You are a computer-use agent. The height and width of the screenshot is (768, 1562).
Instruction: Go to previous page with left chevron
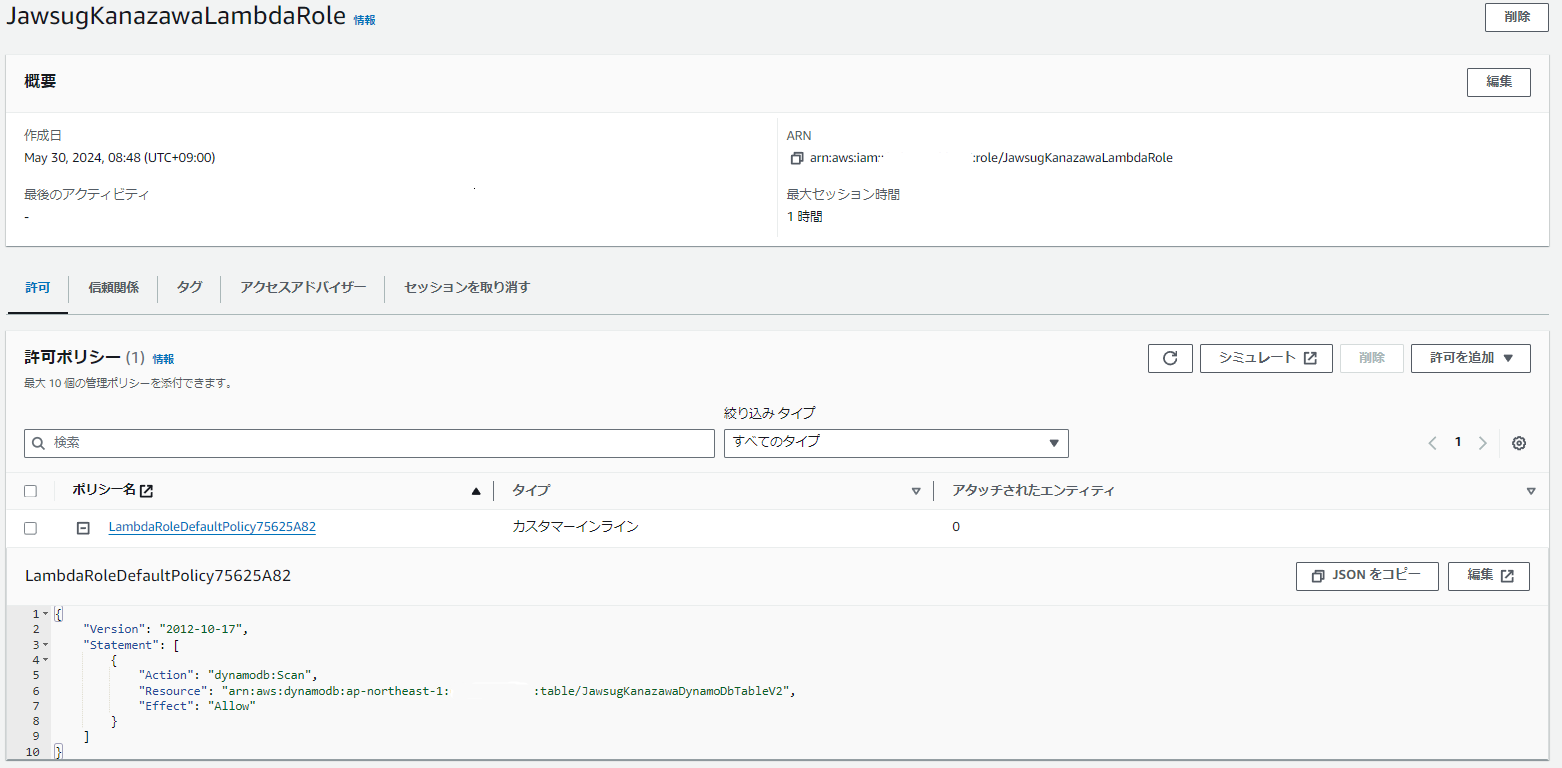[1433, 443]
